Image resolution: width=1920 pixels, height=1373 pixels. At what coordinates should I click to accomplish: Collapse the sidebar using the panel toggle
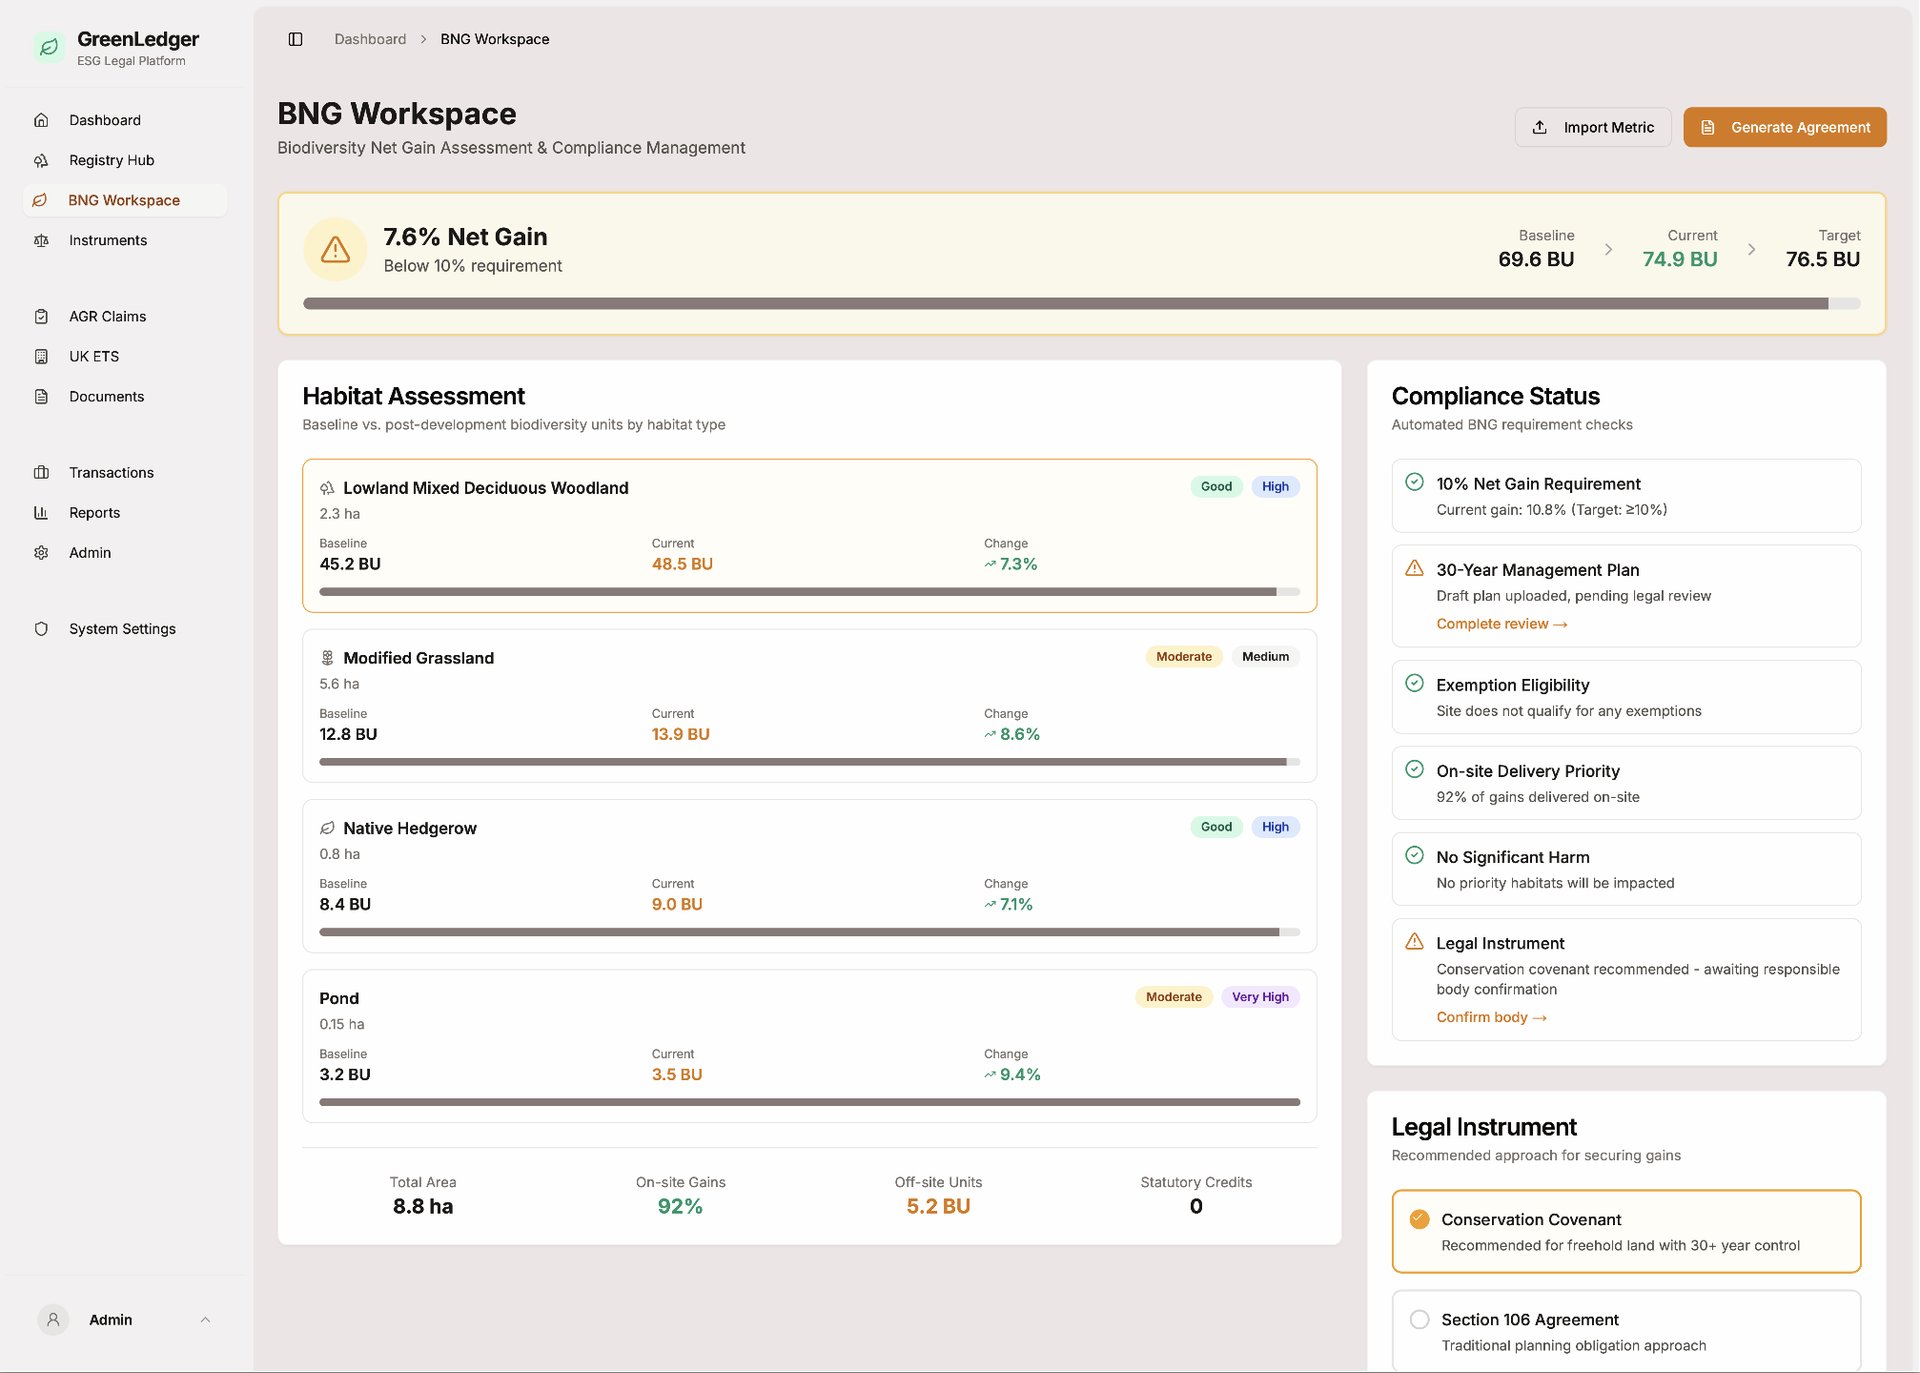295,39
